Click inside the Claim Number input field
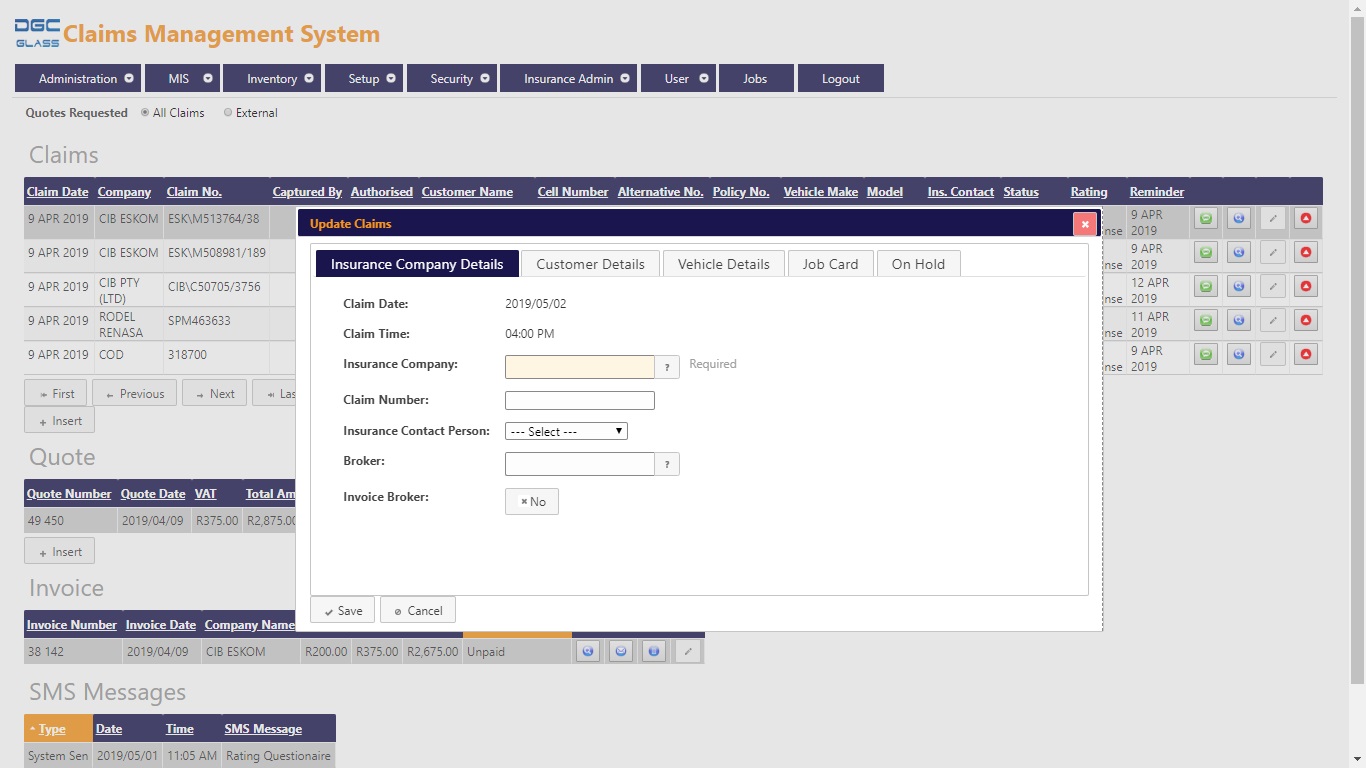The image size is (1366, 768). 579,399
